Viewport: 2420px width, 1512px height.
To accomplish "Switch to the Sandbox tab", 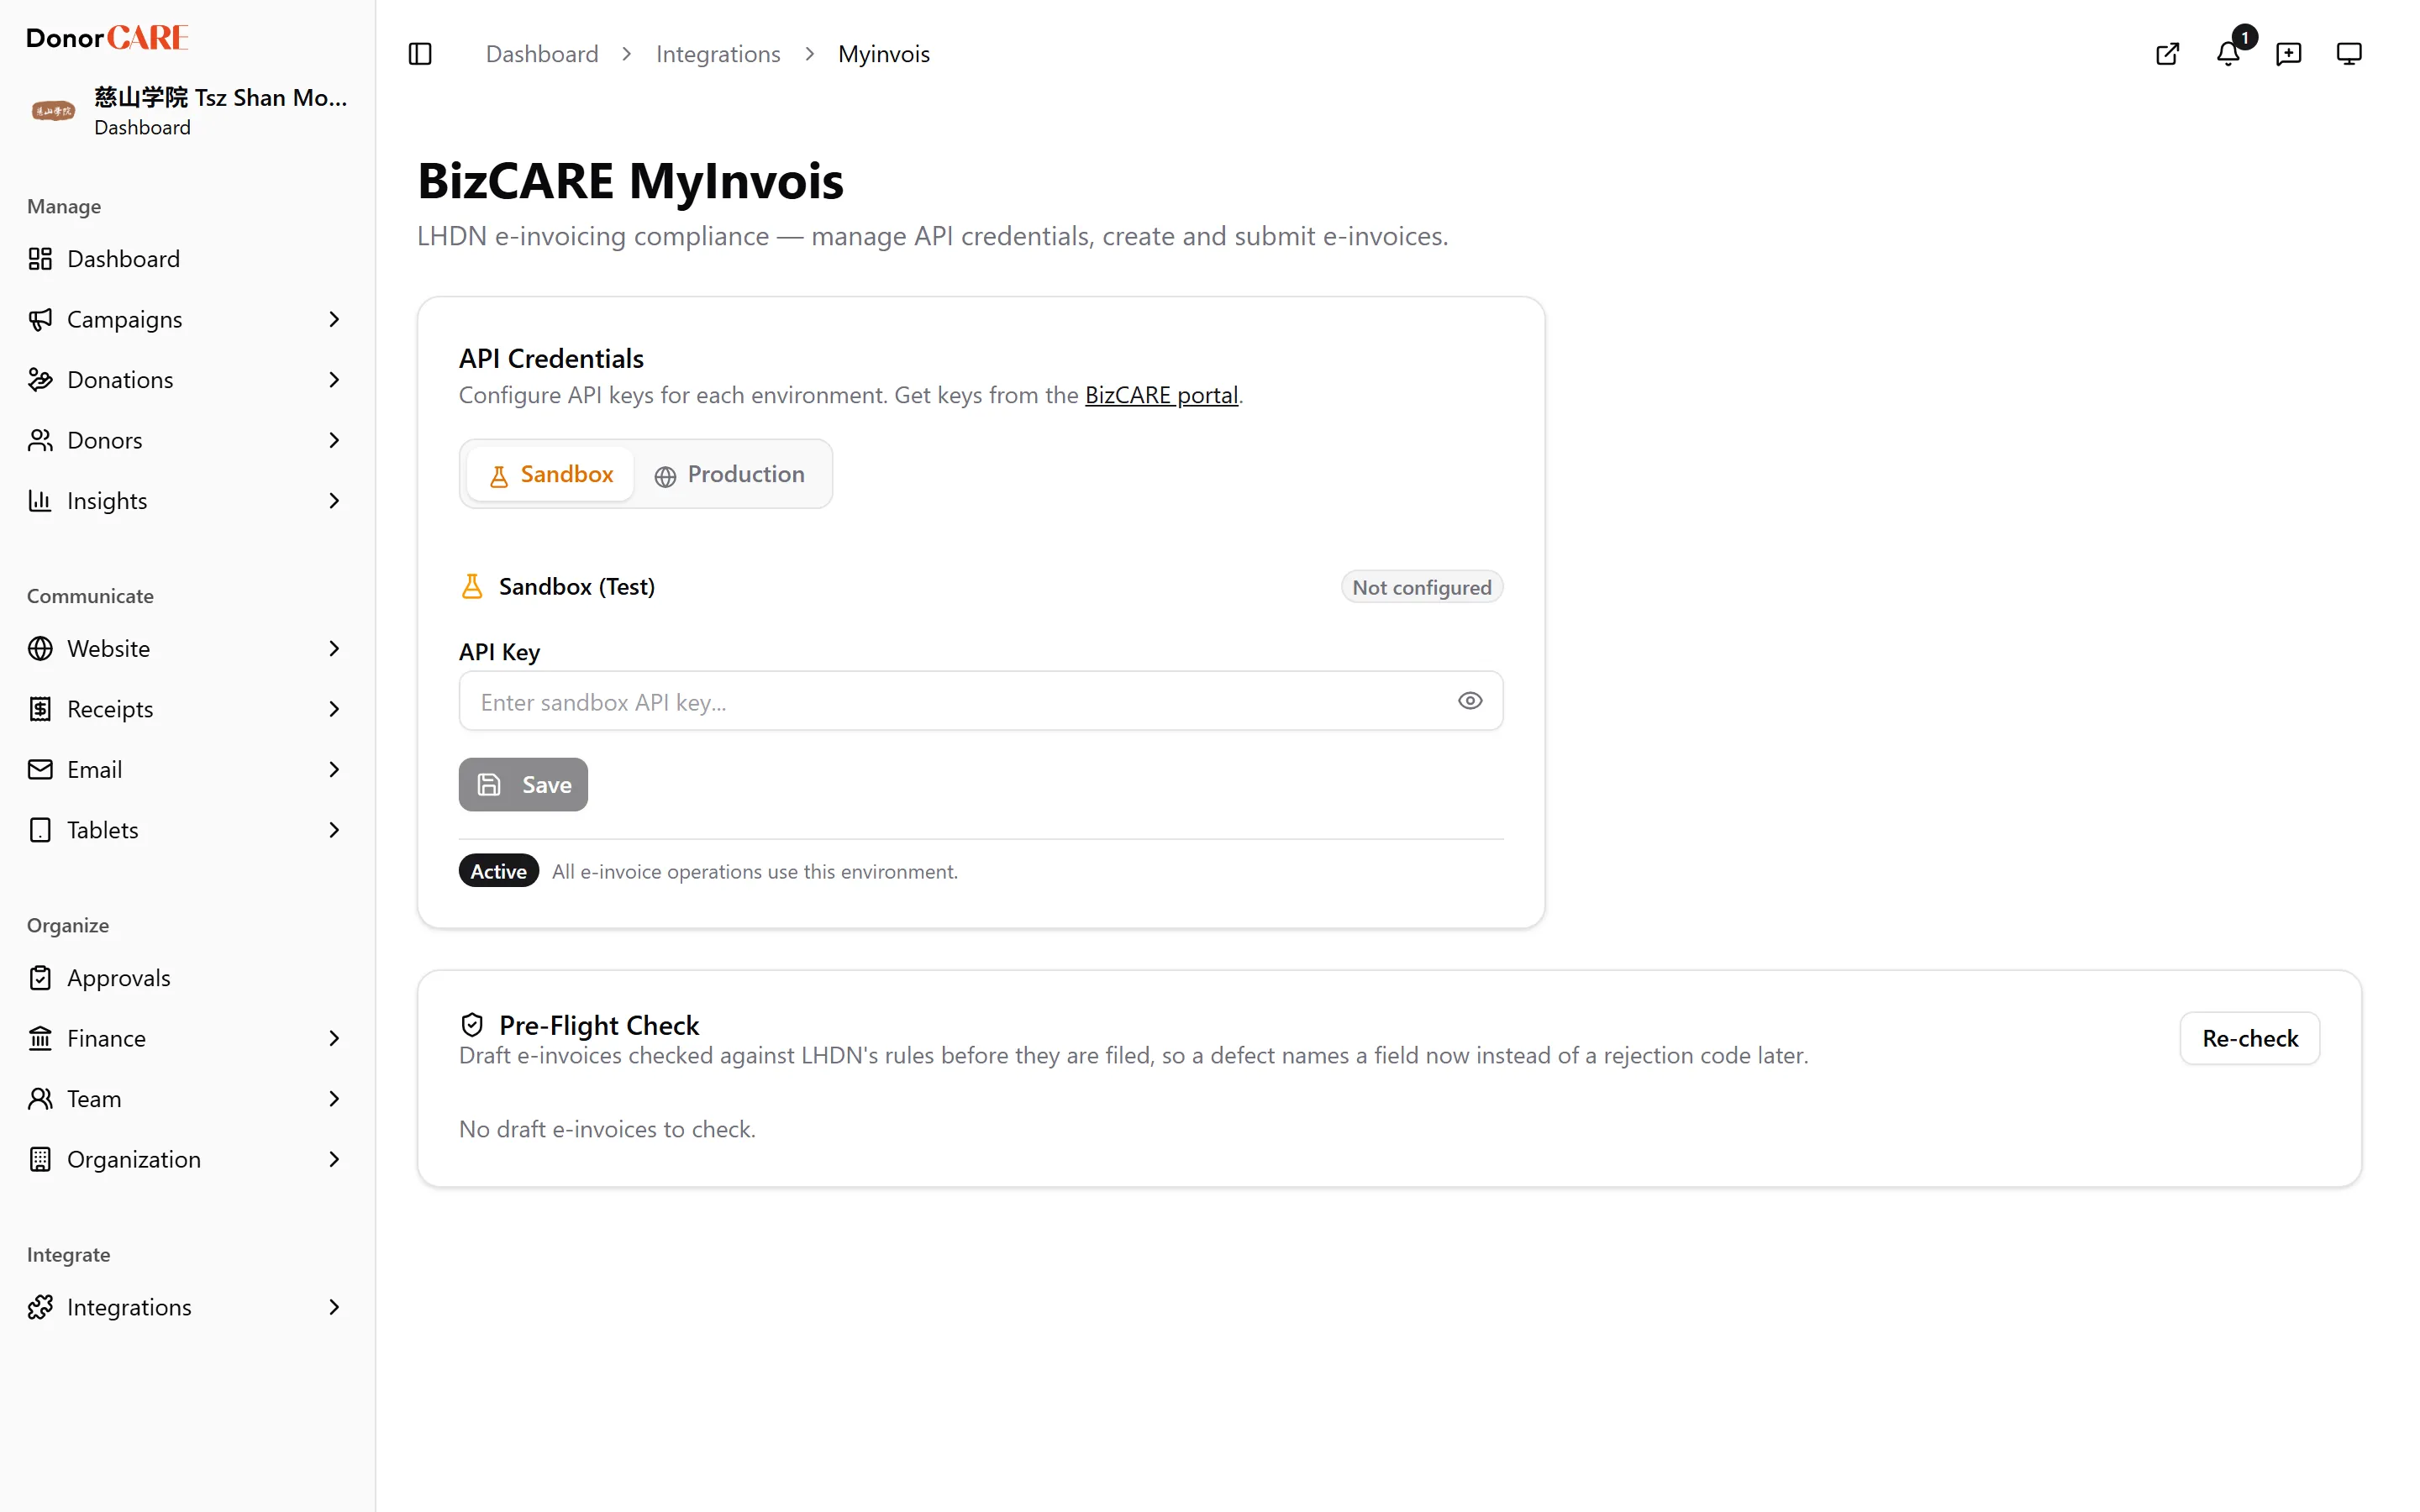I will click(550, 474).
